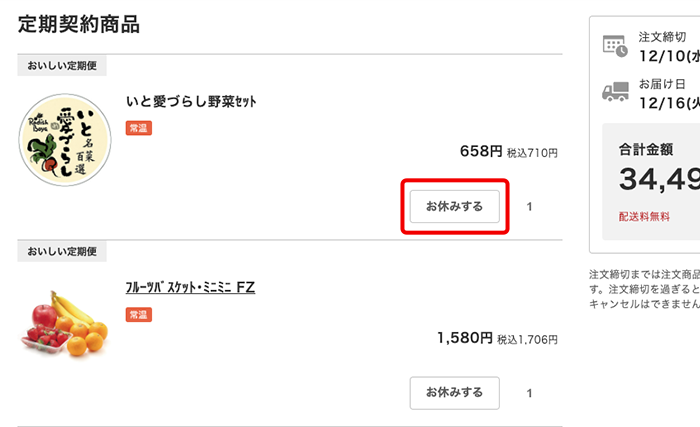Click the 658円 price of the vegetable set
Viewport: 700px width, 427px height.
[480, 151]
